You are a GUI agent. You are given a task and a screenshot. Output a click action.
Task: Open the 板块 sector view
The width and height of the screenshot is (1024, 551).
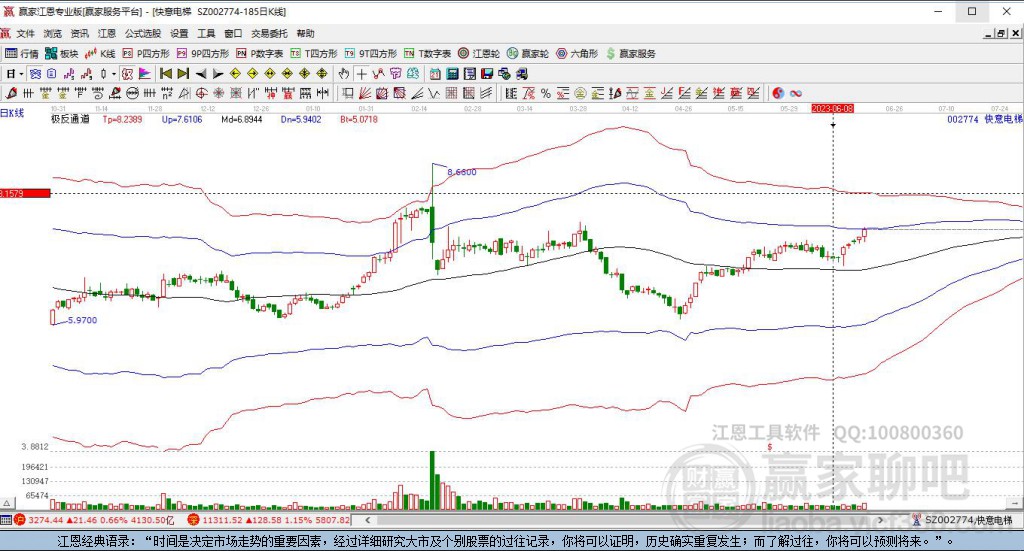(62, 54)
